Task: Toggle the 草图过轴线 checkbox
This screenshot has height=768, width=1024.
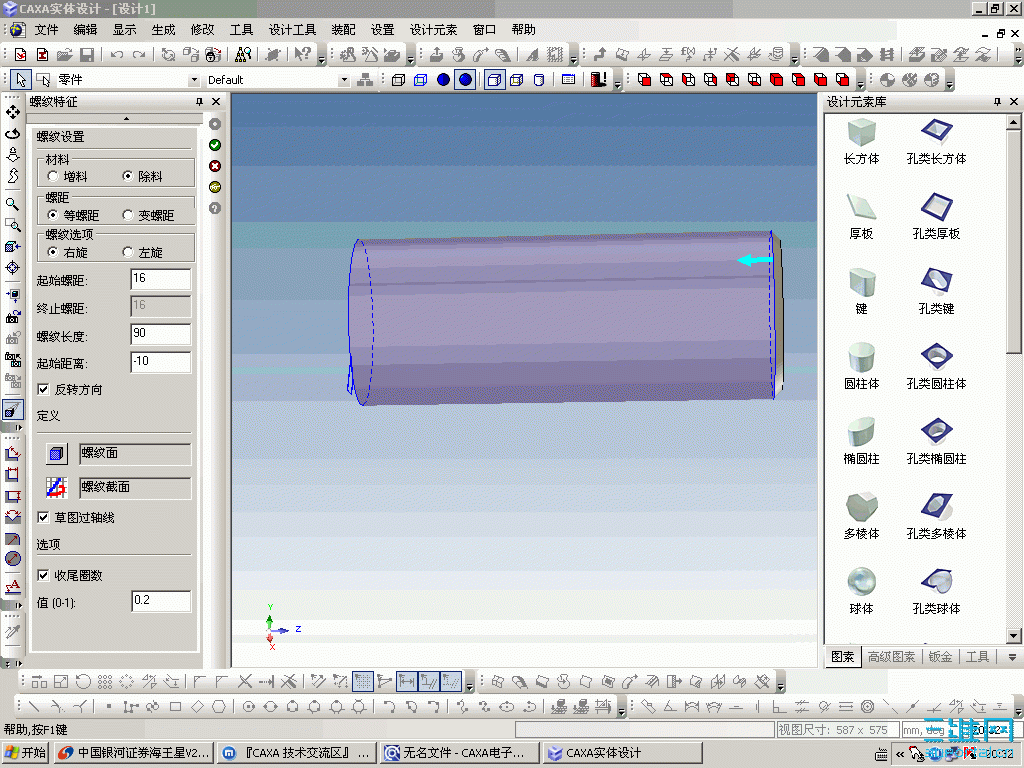Action: click(x=43, y=518)
